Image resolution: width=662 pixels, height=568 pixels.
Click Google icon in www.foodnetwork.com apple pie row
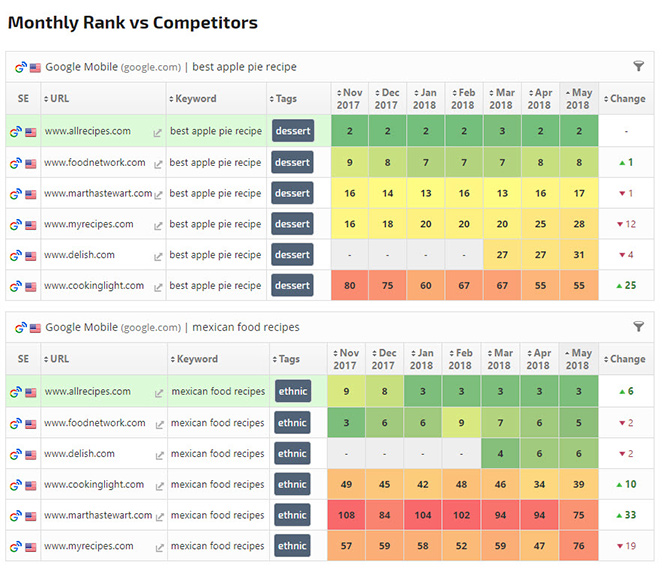(x=16, y=163)
